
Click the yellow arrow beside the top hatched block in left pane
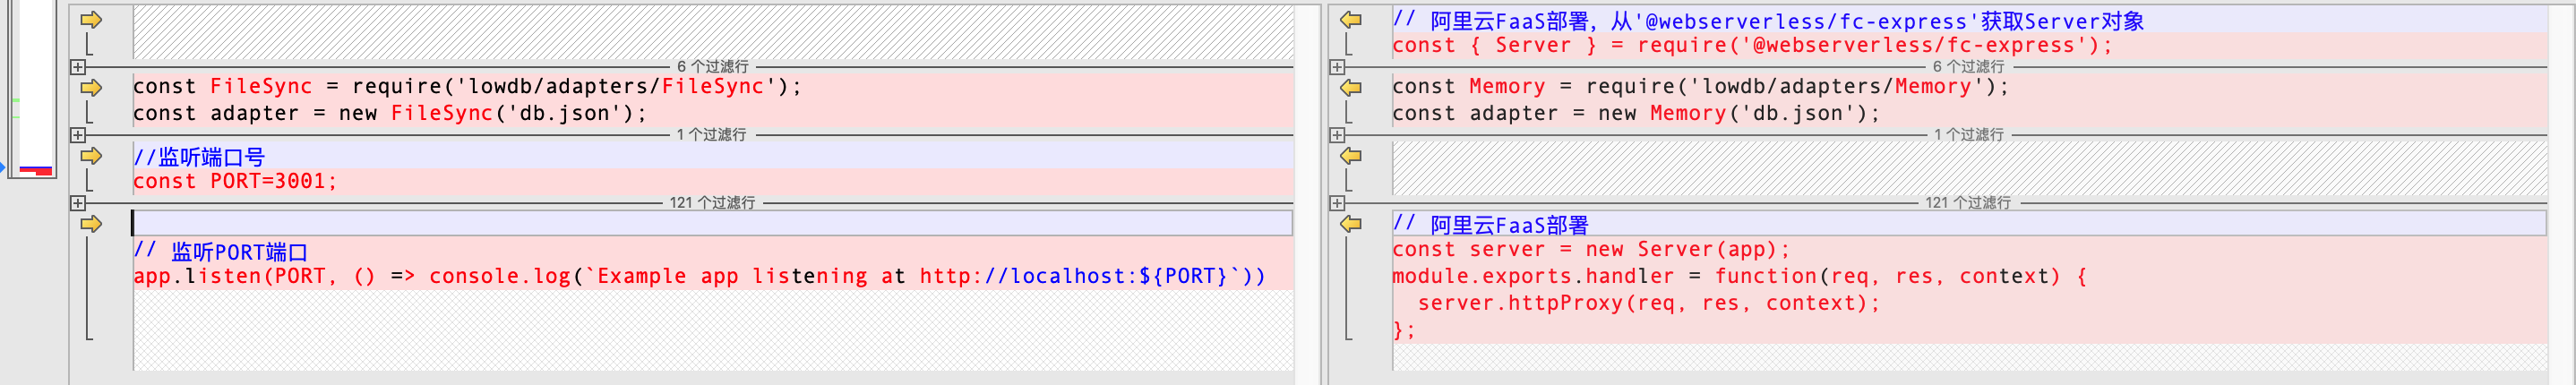pyautogui.click(x=91, y=20)
